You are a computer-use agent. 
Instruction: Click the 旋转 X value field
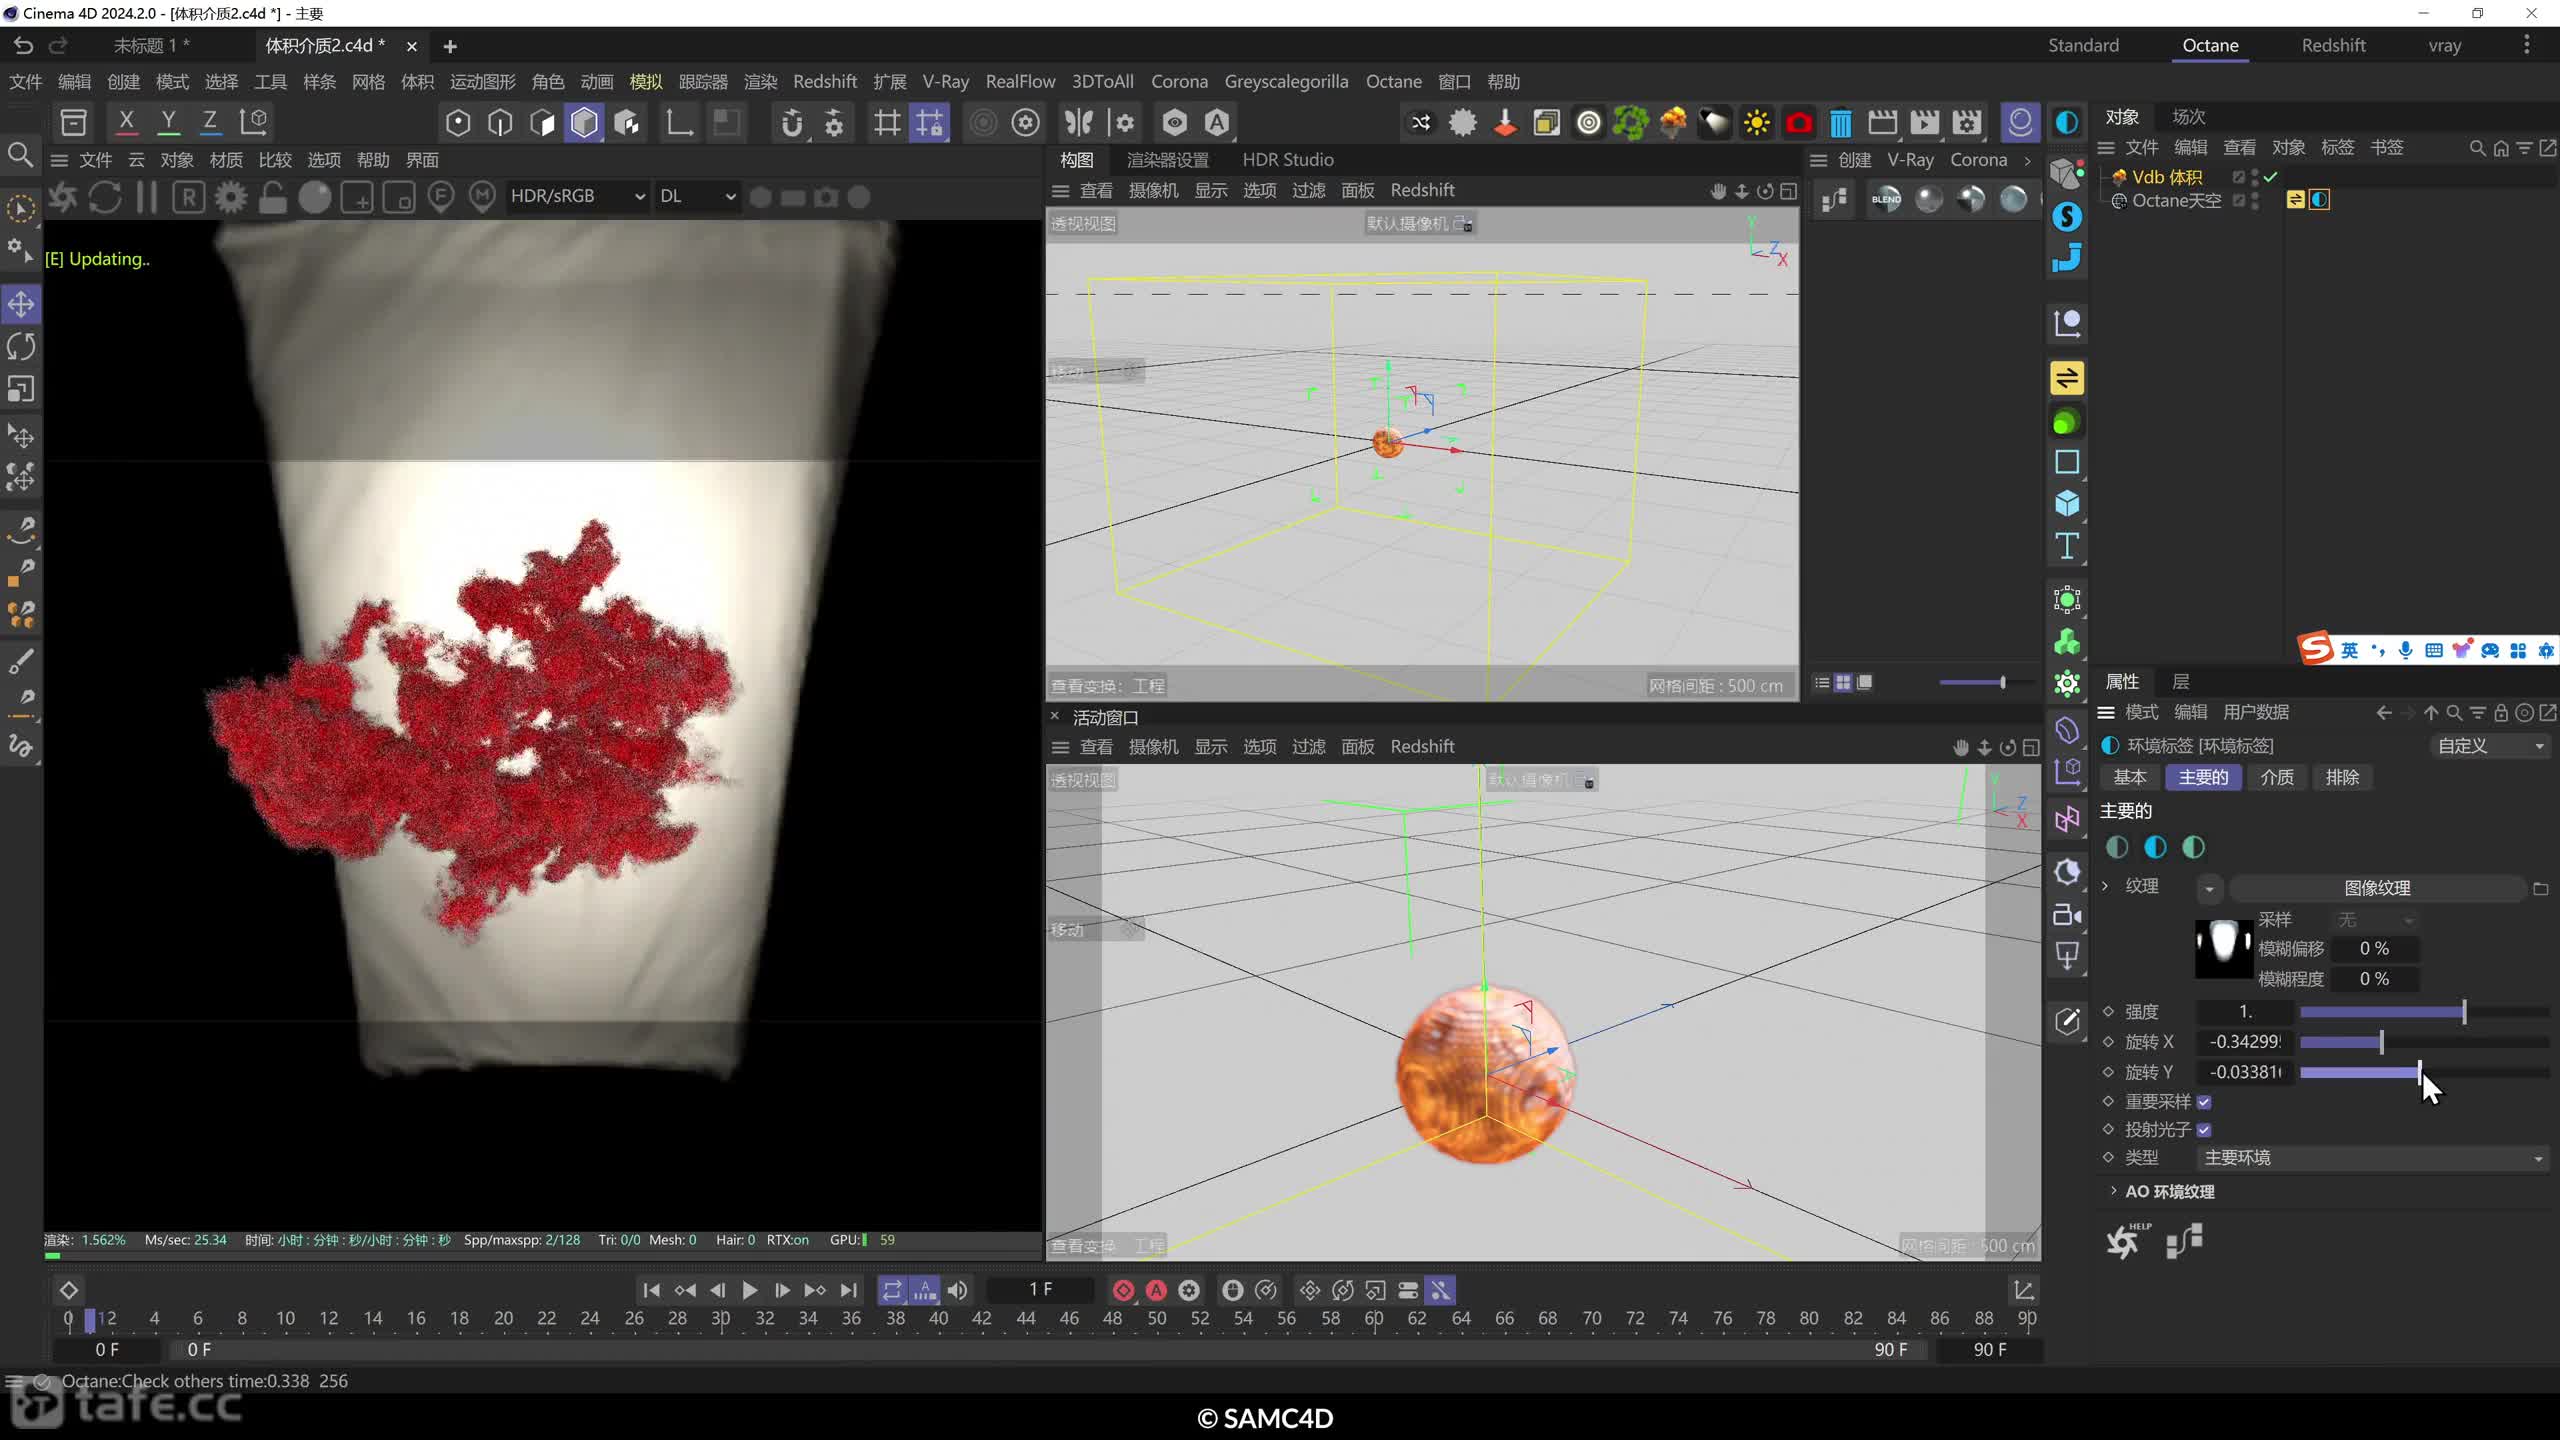[2244, 1042]
